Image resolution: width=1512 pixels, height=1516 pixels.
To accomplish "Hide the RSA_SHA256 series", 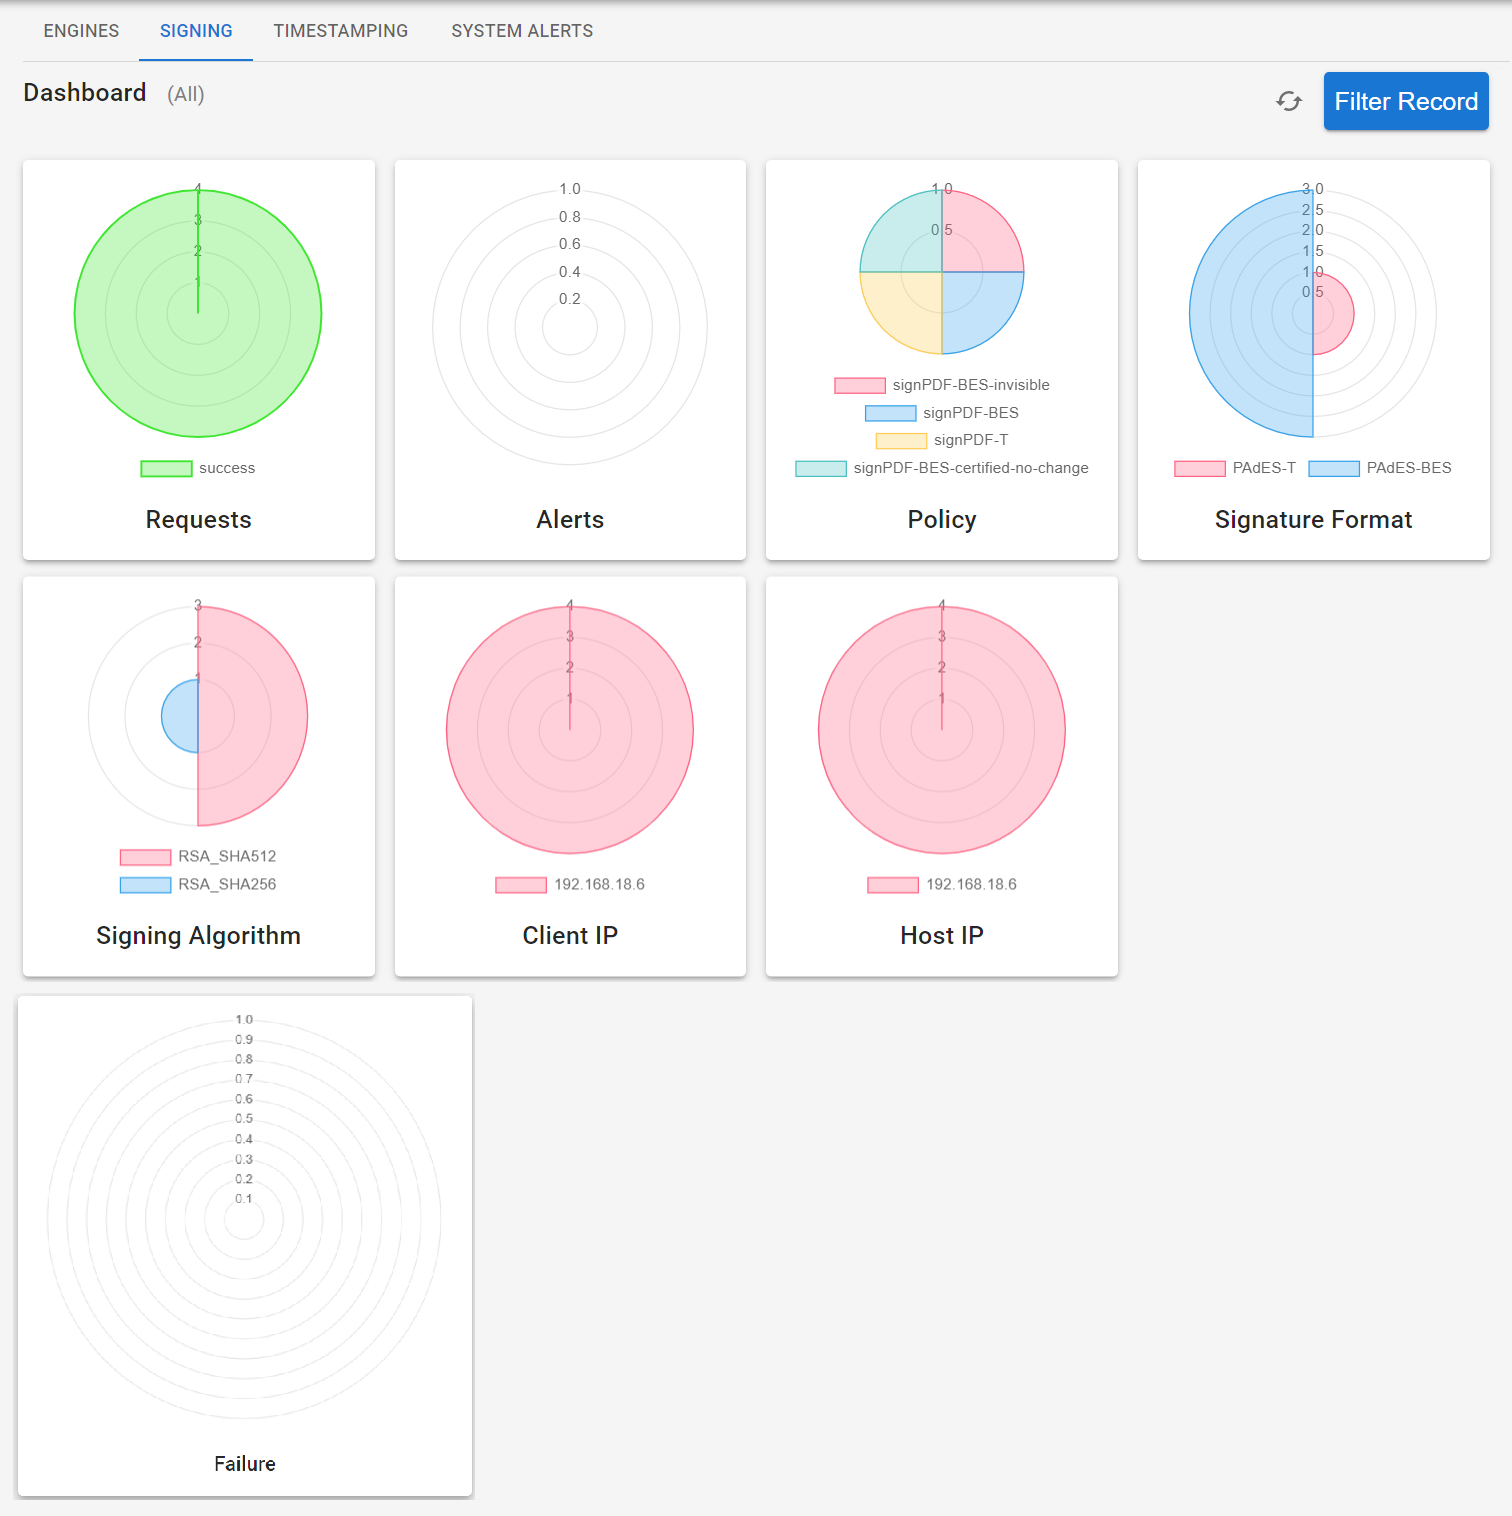I will [x=198, y=884].
